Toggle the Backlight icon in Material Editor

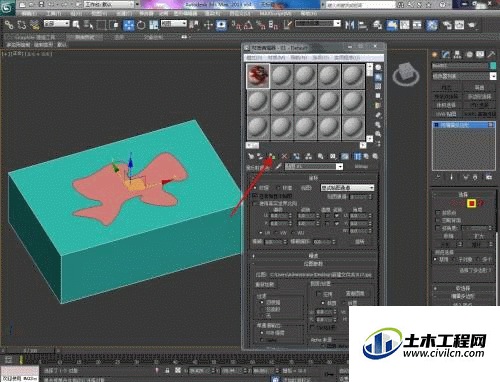(x=378, y=77)
